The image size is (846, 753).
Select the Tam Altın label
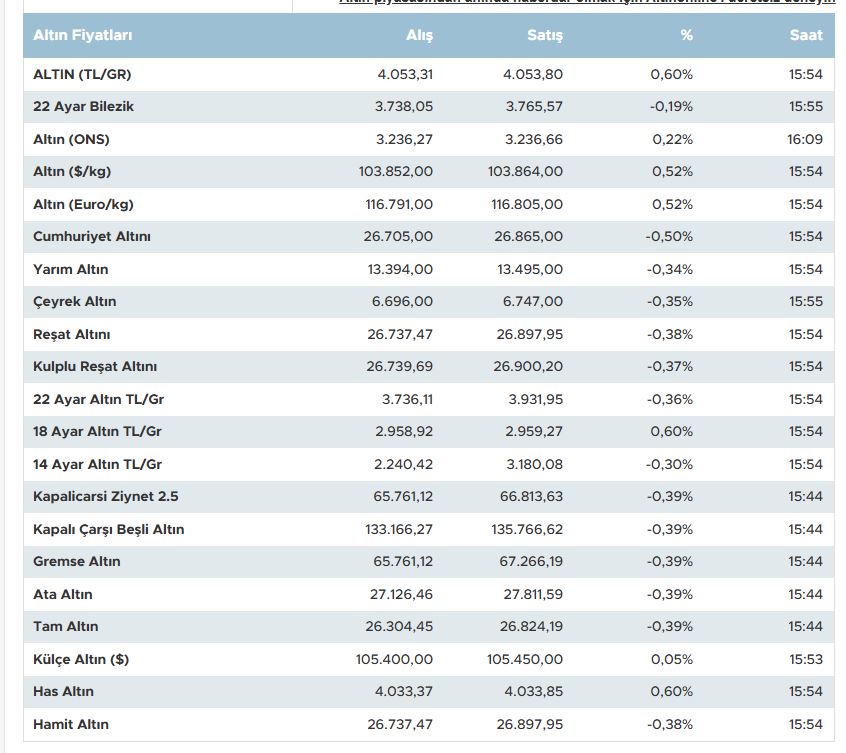coord(65,626)
